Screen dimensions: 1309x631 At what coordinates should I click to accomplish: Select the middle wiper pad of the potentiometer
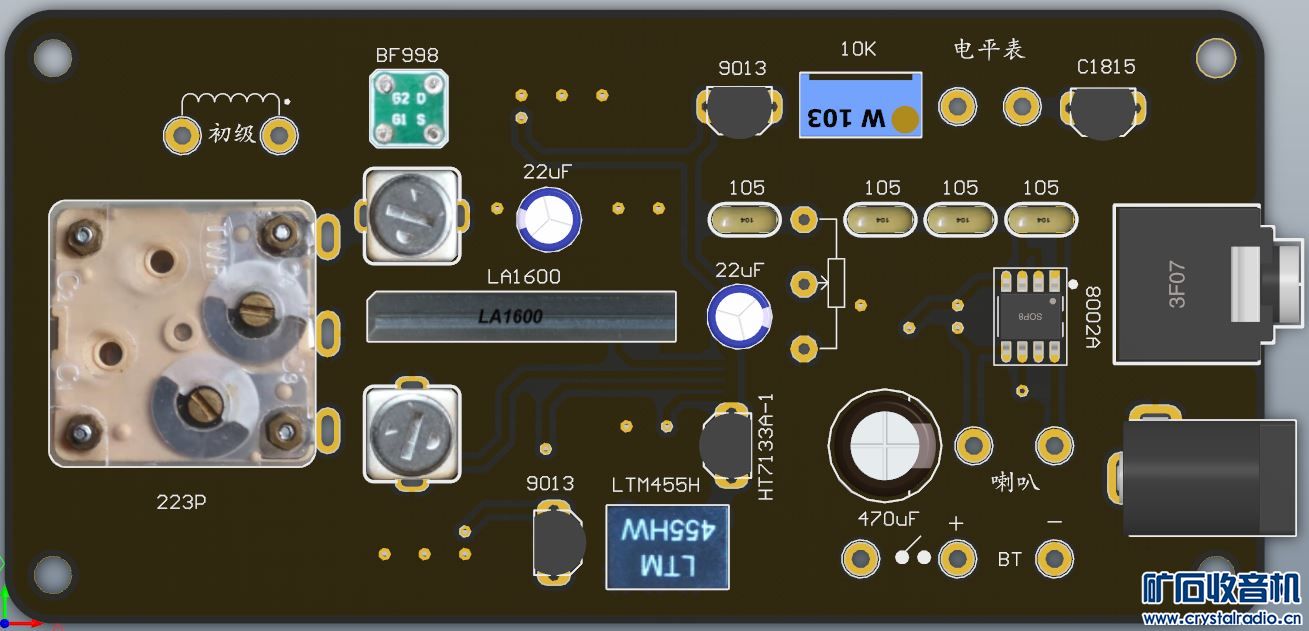click(x=803, y=284)
